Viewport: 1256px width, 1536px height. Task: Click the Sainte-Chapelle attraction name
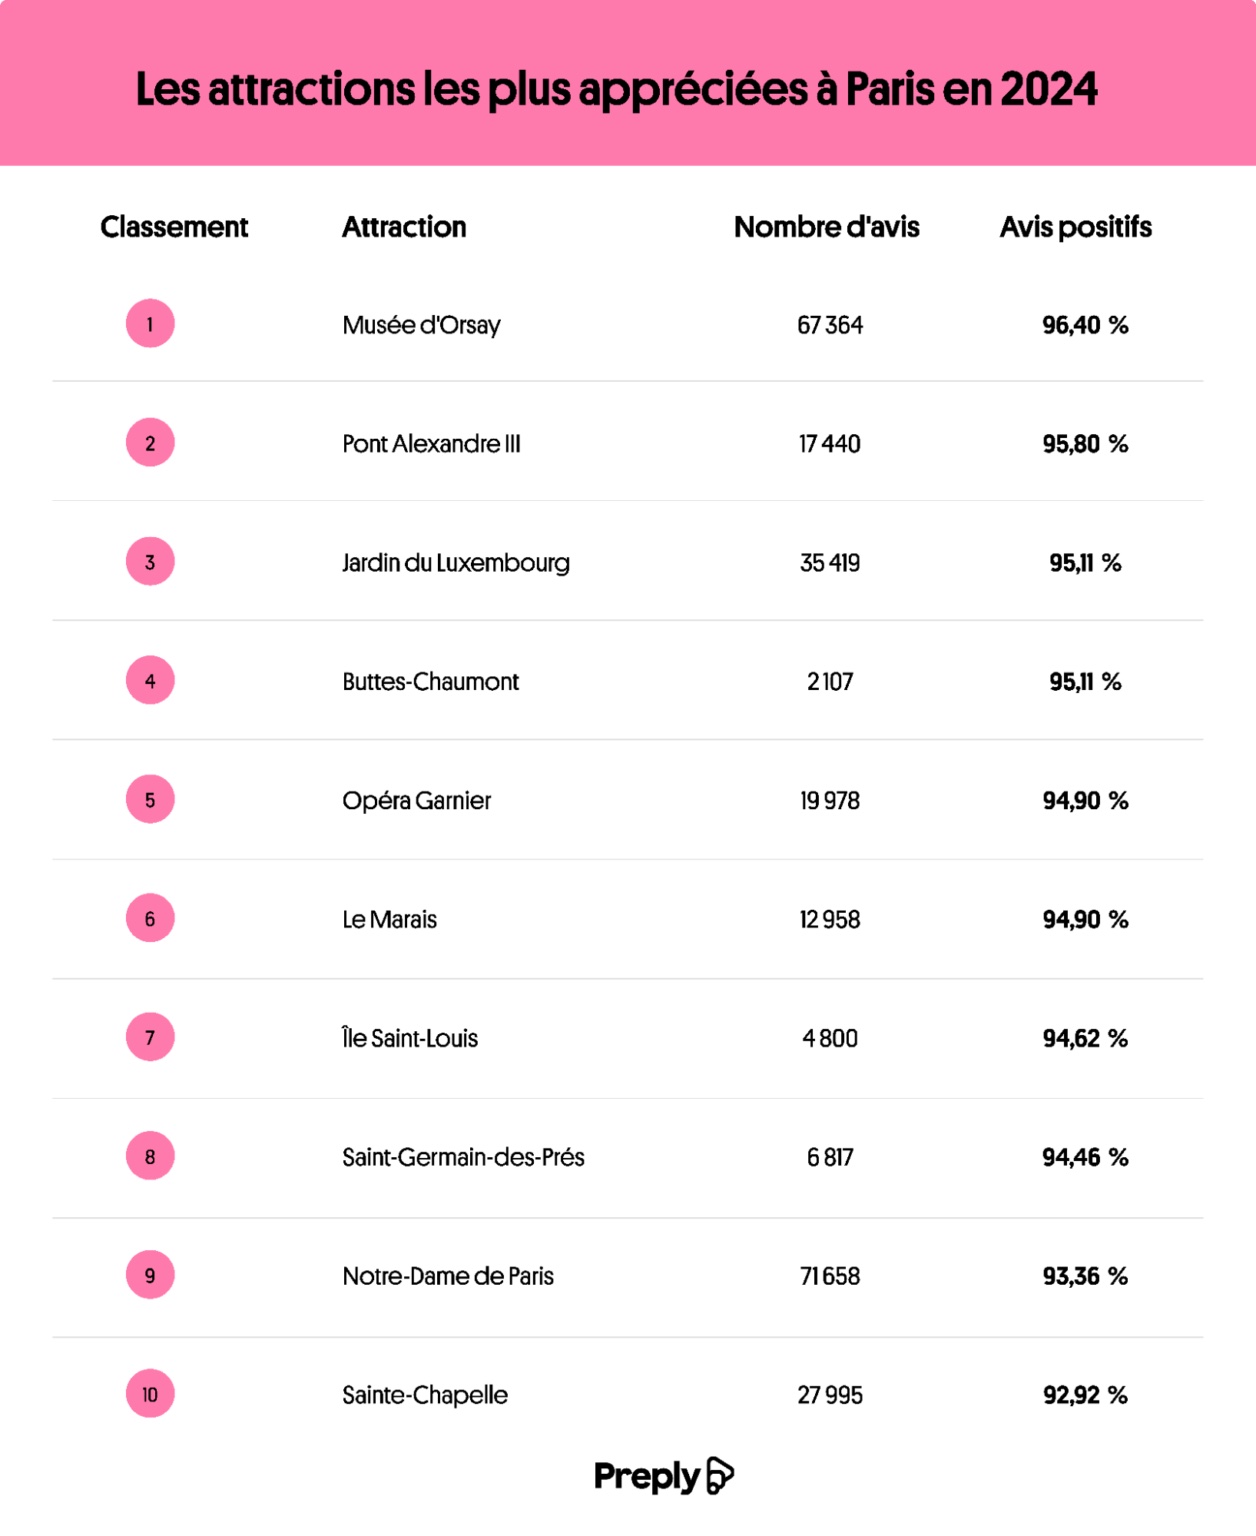pos(425,1395)
